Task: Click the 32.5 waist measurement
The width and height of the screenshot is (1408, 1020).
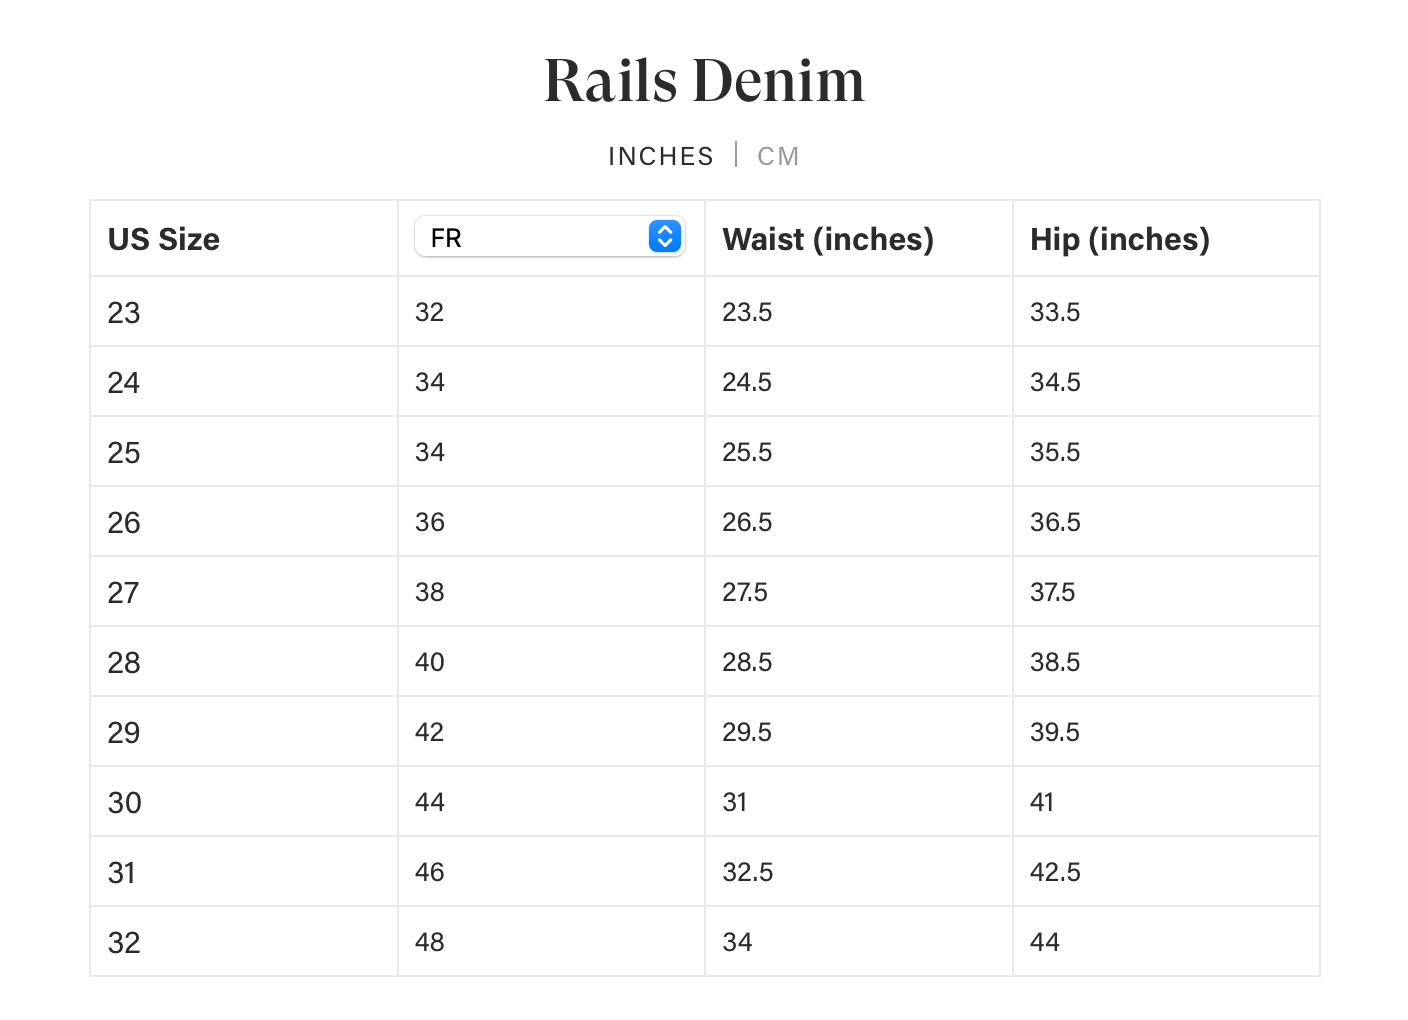Action: click(x=747, y=872)
